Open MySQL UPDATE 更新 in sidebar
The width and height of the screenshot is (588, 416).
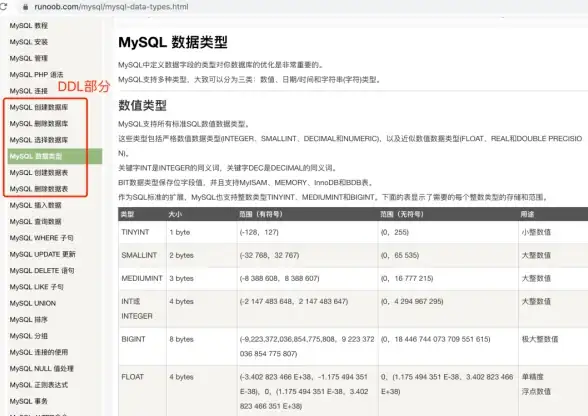click(42, 254)
